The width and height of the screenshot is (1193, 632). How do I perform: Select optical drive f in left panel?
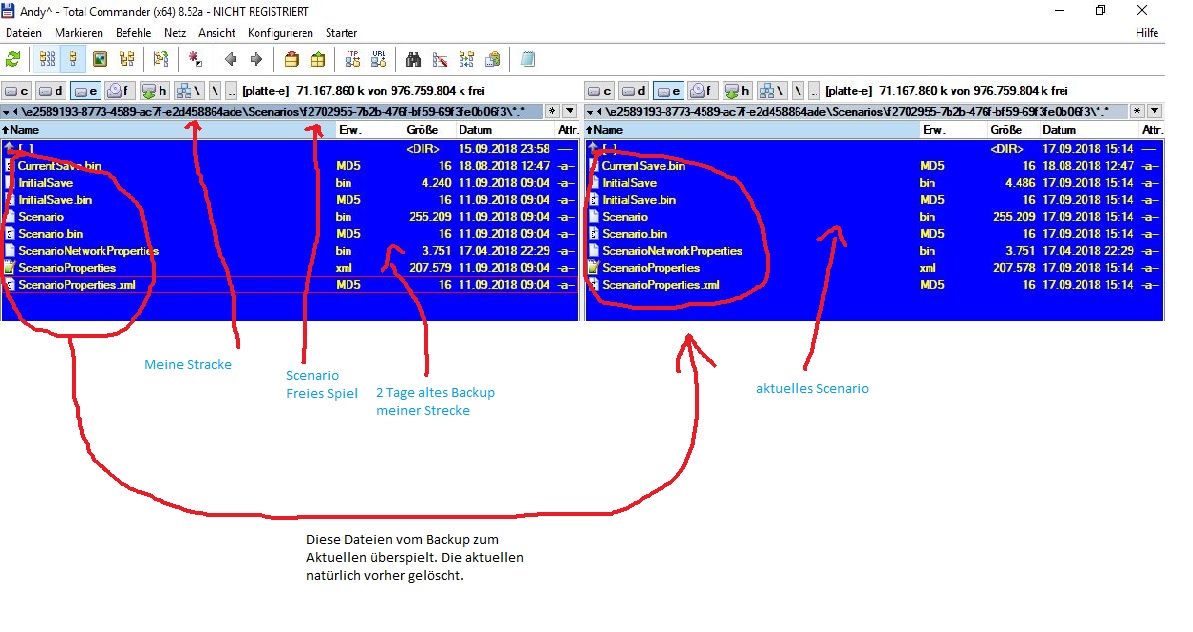point(119,91)
